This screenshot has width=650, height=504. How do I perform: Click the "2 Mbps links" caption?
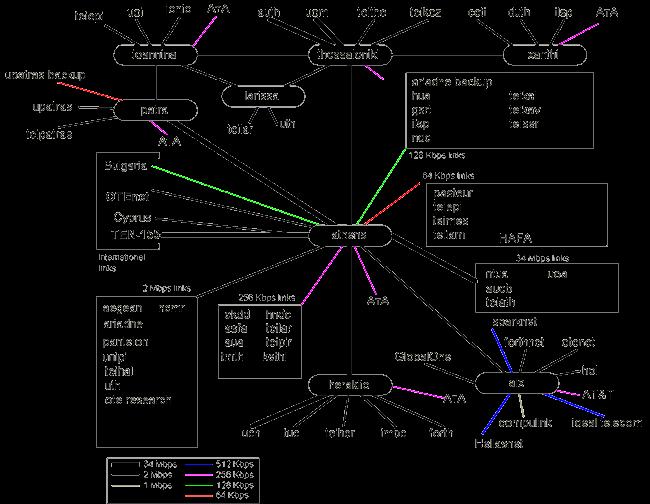167,288
